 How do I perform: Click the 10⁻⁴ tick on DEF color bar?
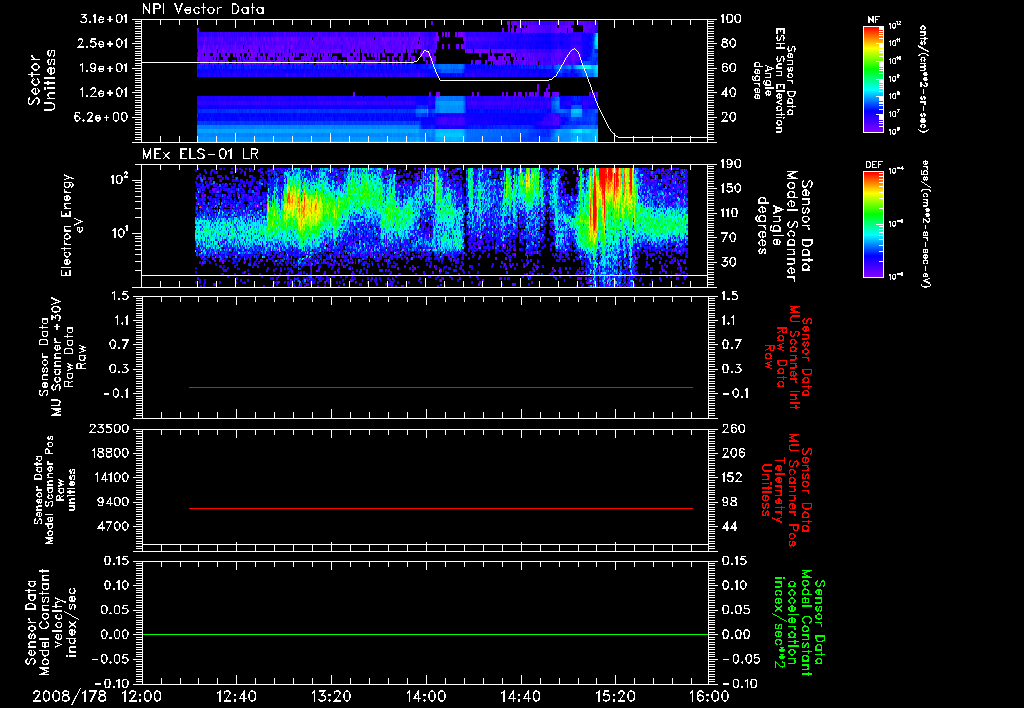coord(896,172)
